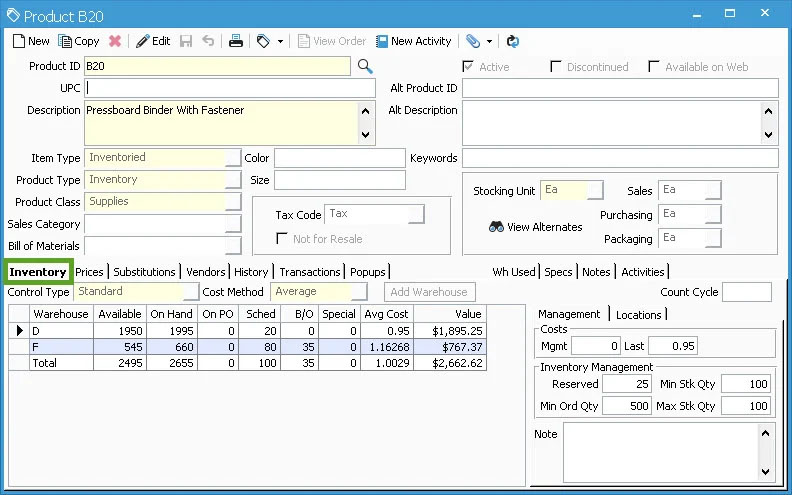Open the Specs tab
The width and height of the screenshot is (792, 495).
point(558,272)
